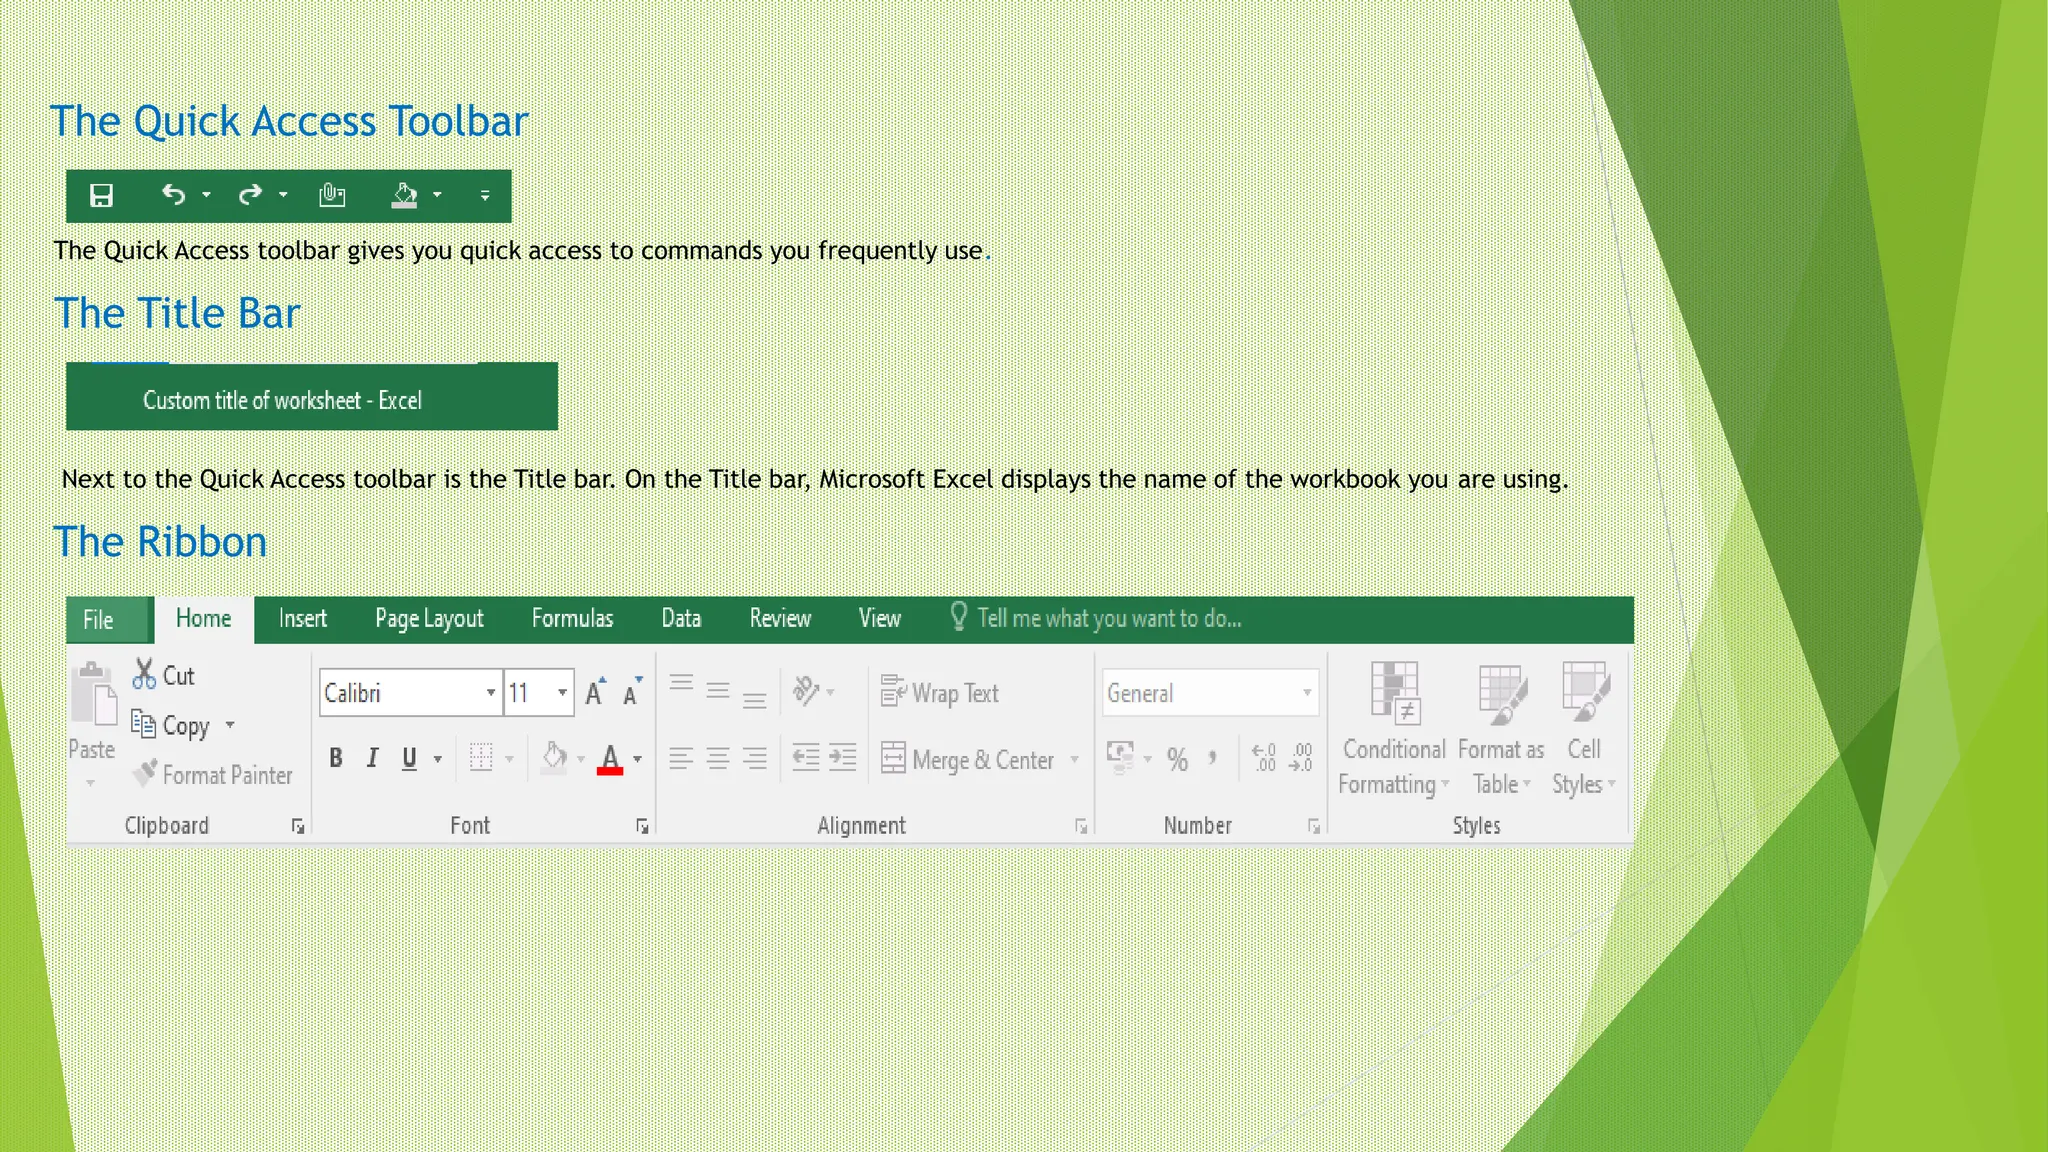Open the File tab
This screenshot has height=1152, width=2048.
click(x=98, y=620)
